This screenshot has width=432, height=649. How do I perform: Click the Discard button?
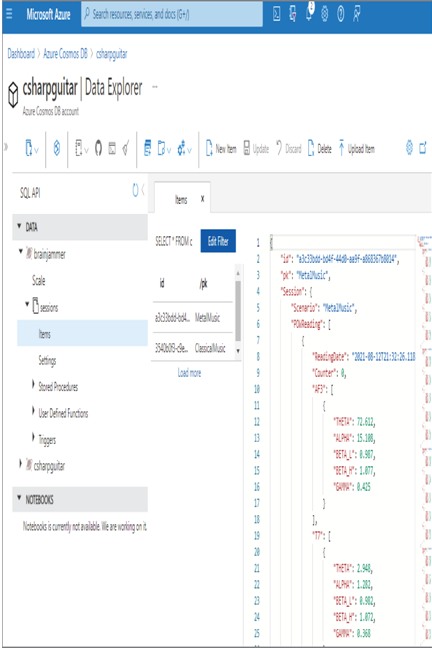(x=289, y=149)
